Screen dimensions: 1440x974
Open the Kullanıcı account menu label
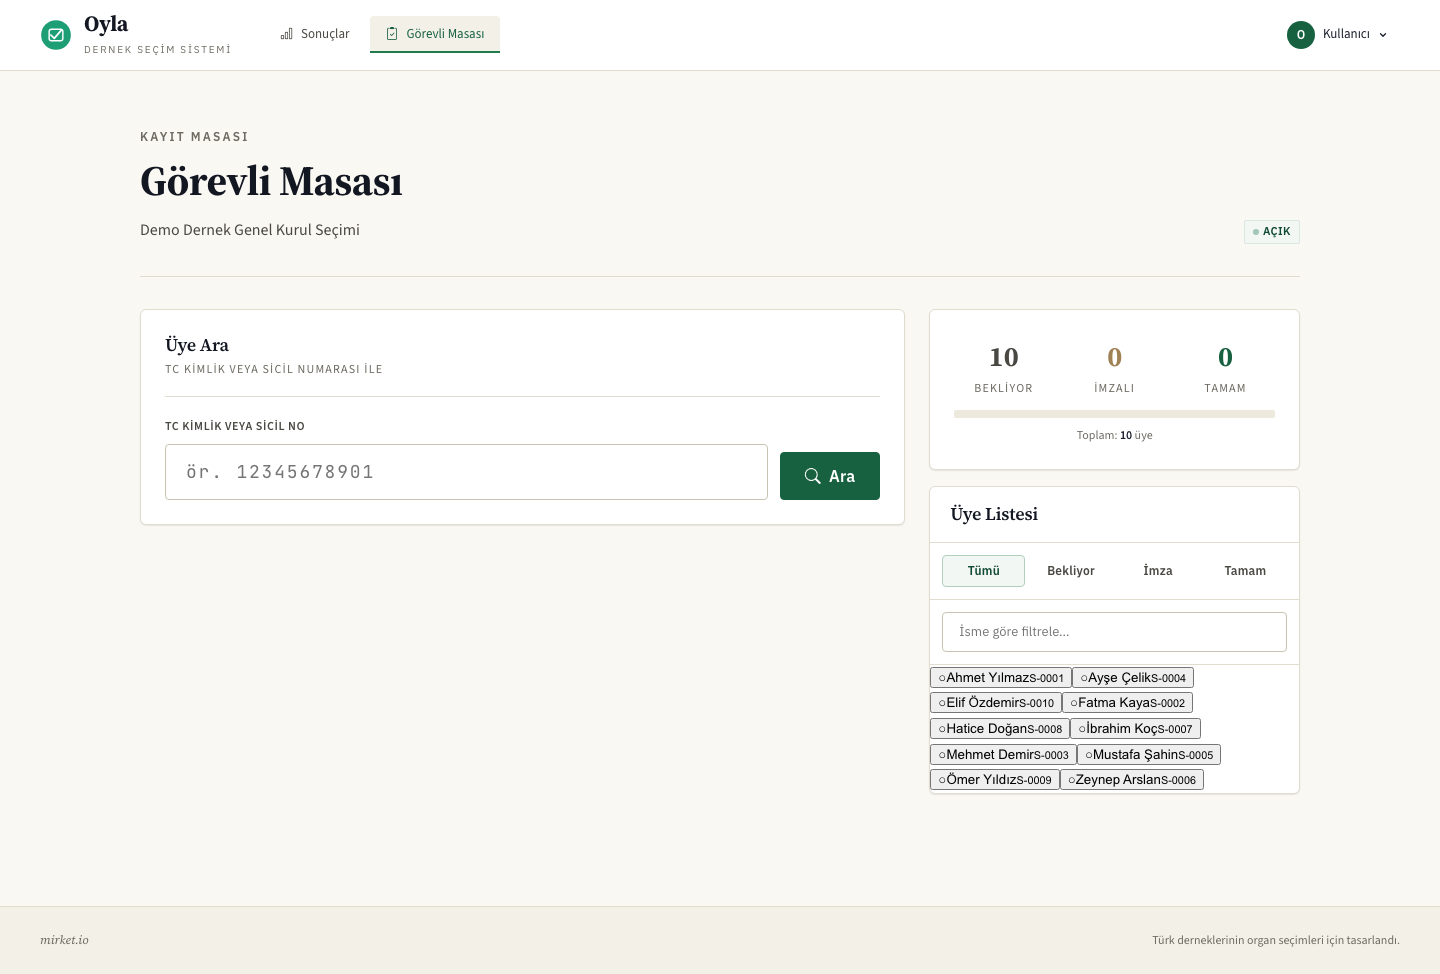(x=1346, y=34)
